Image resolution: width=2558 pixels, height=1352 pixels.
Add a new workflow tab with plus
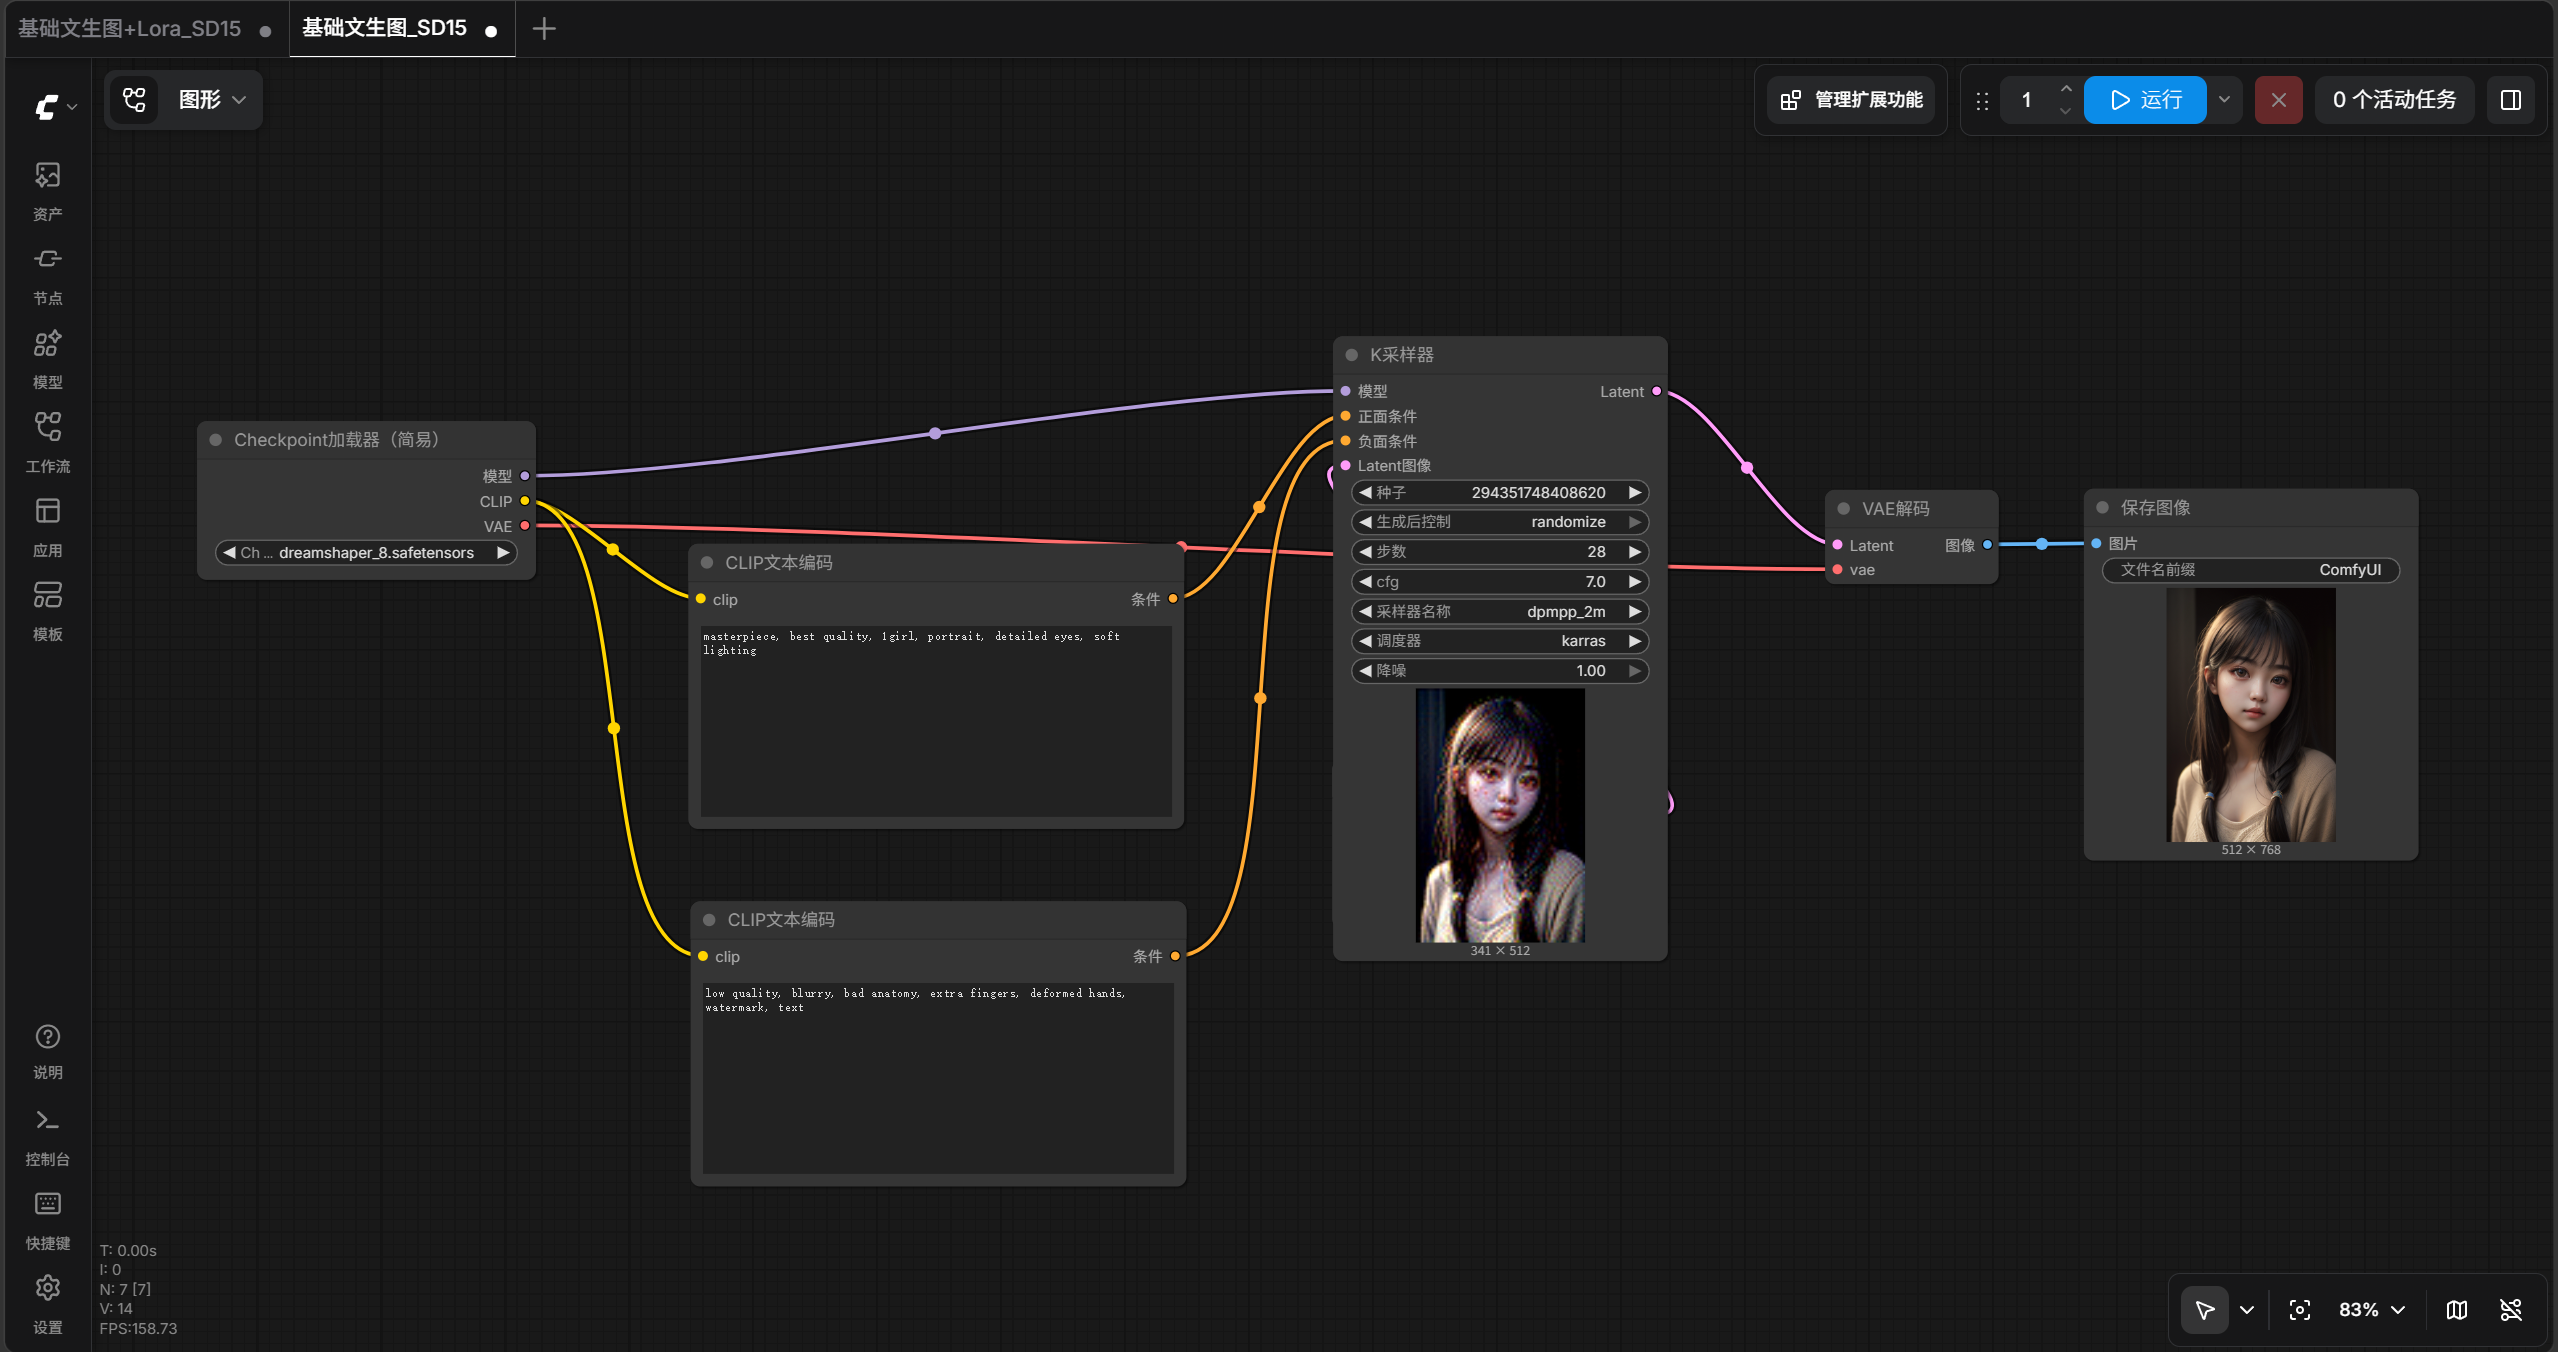click(544, 29)
